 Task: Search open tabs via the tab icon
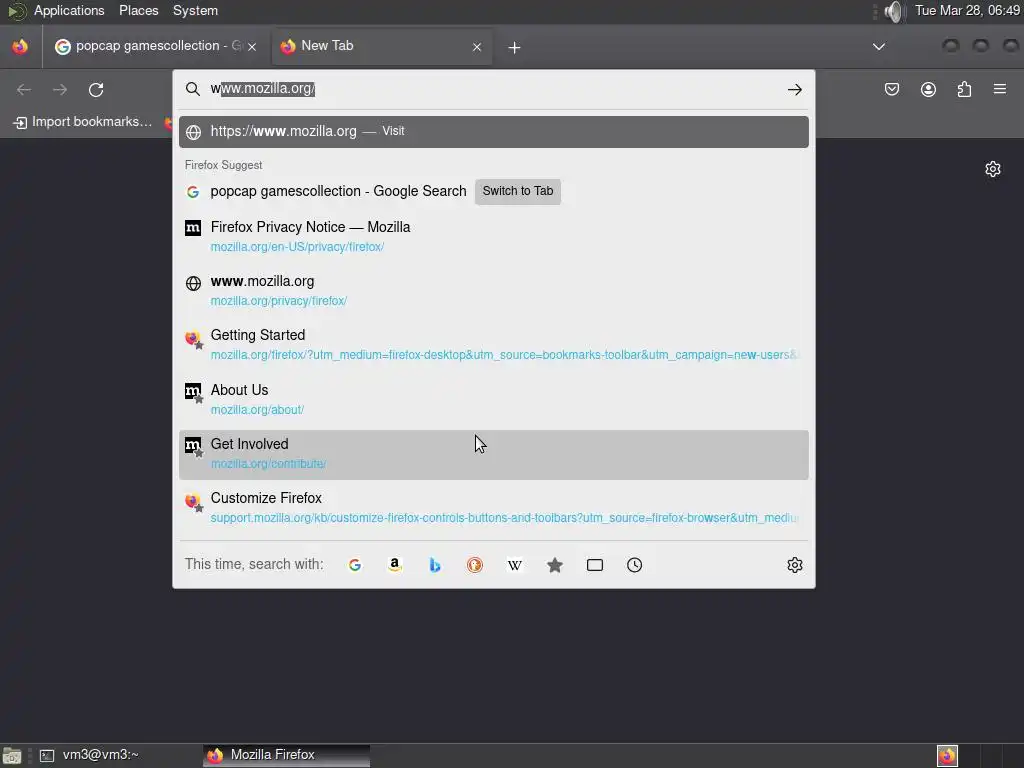click(595, 565)
